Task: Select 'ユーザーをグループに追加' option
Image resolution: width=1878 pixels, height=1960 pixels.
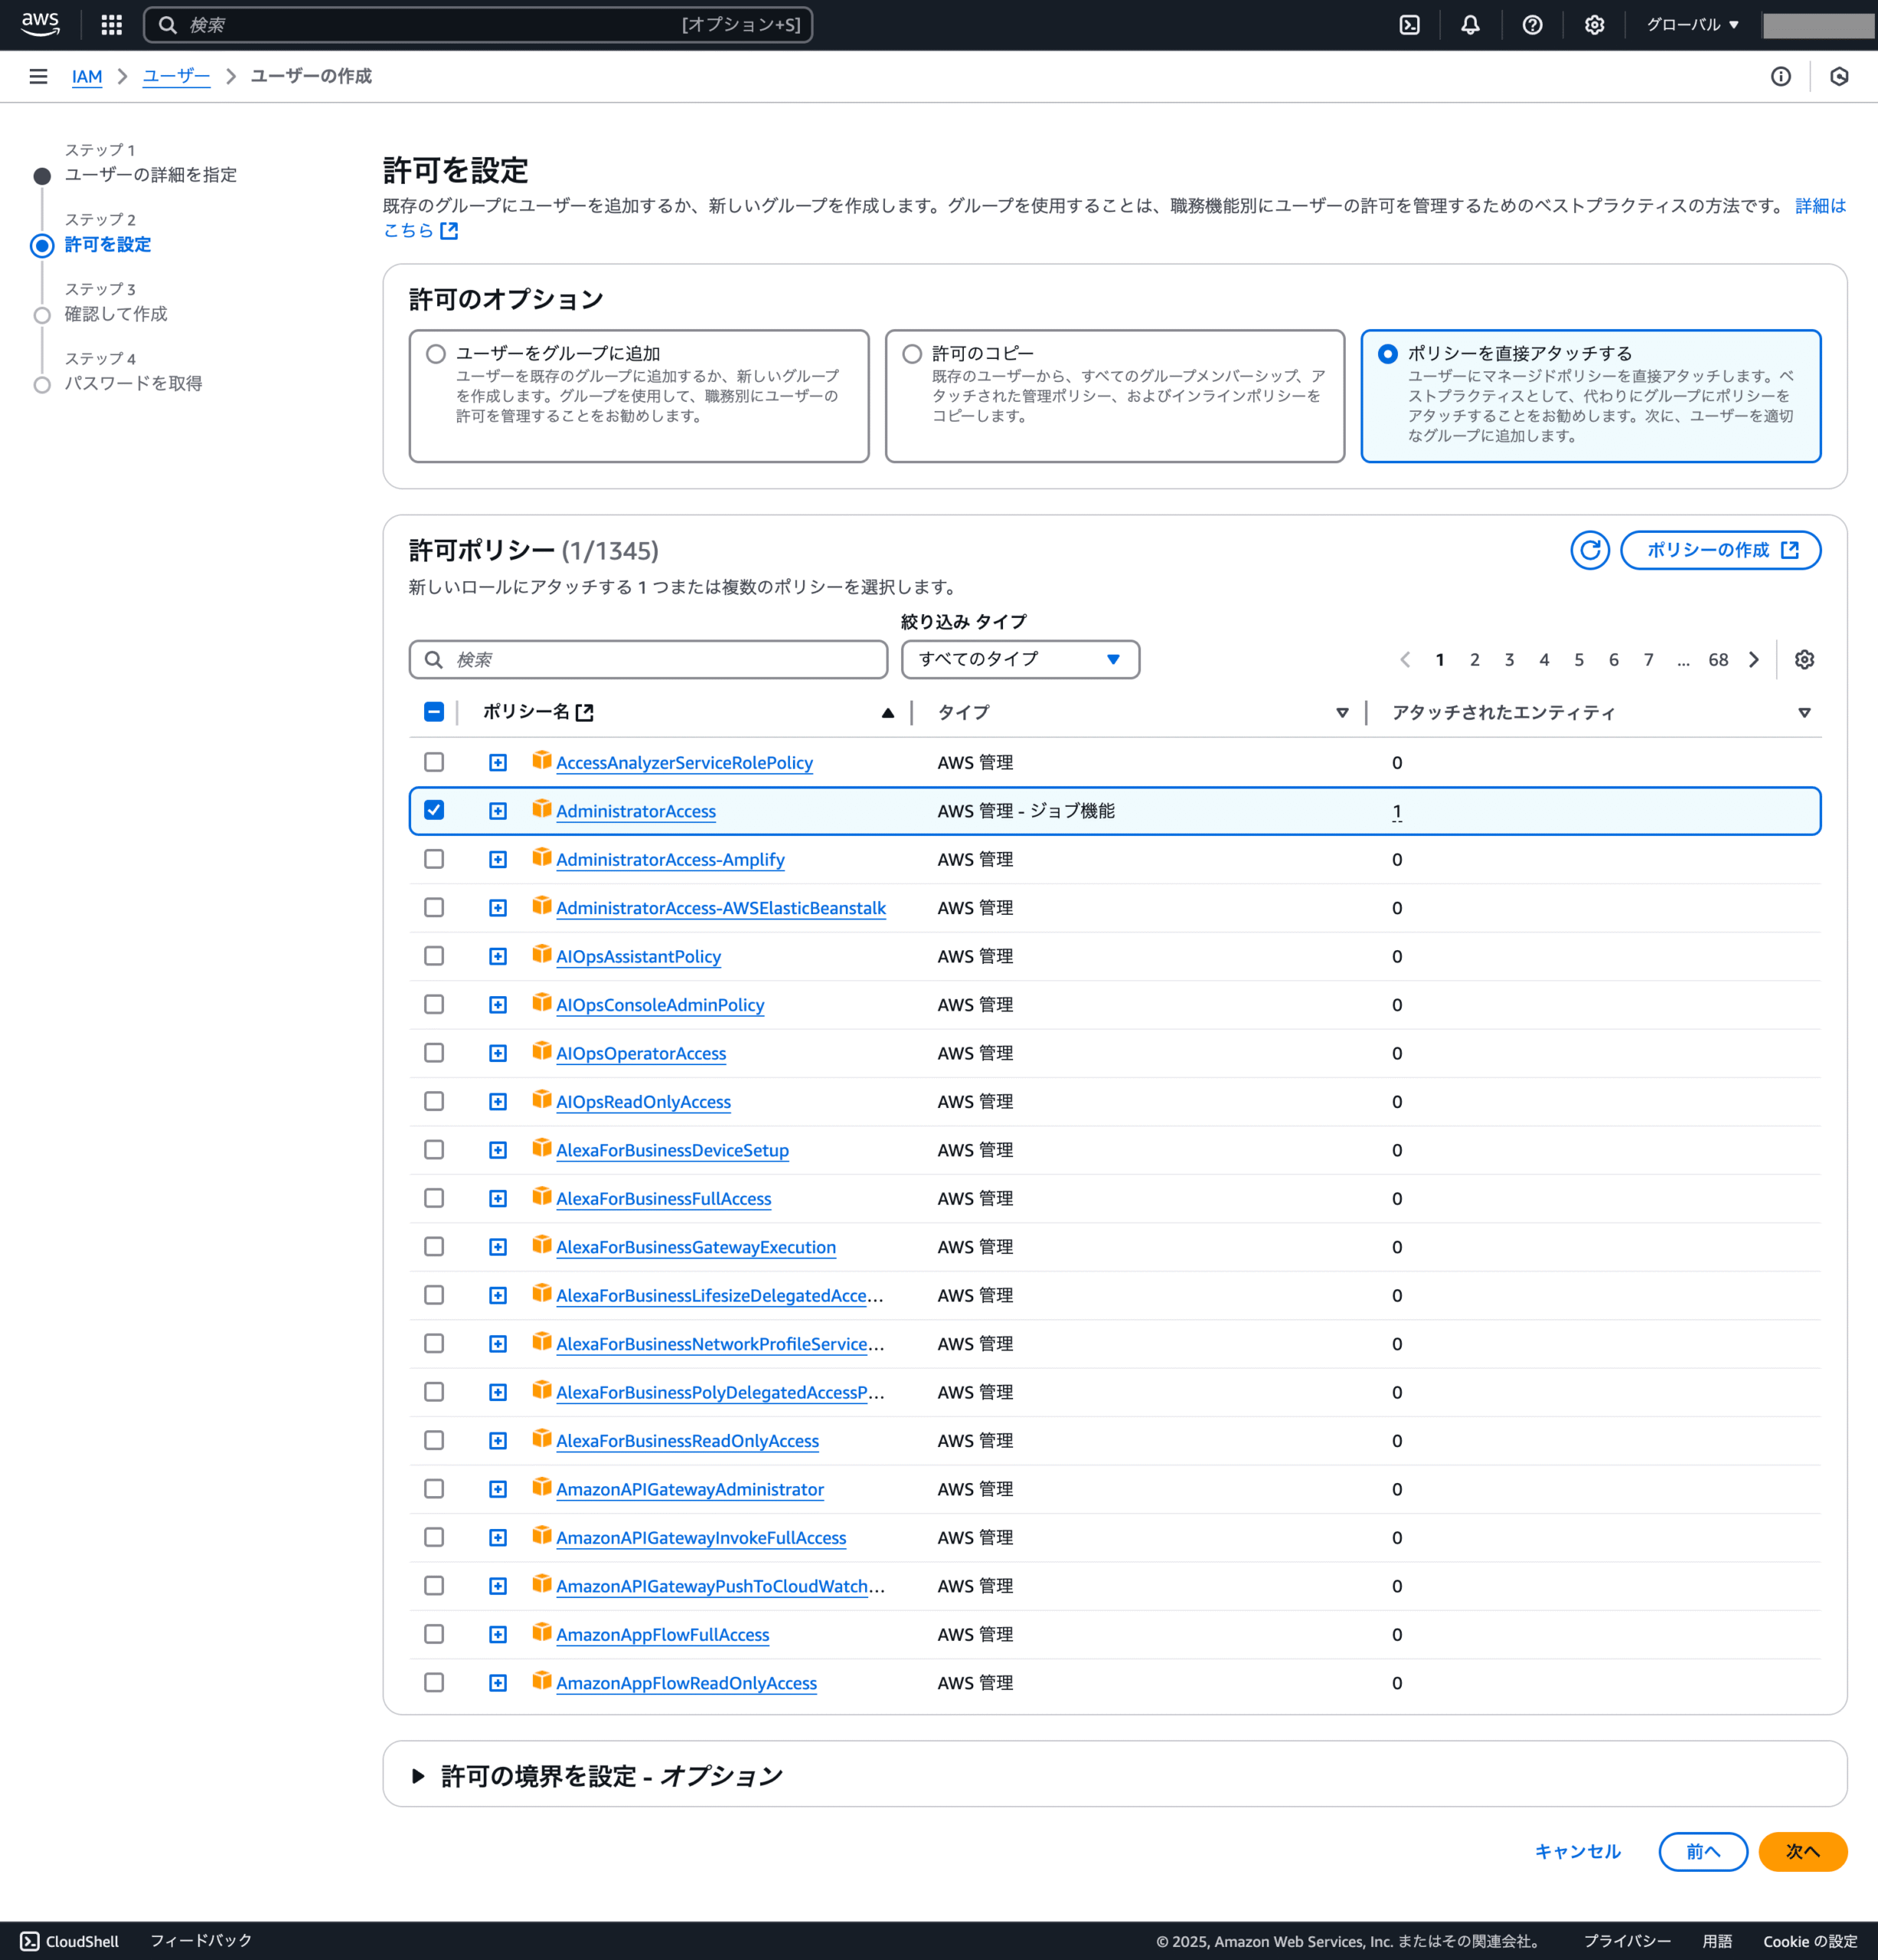Action: coord(436,354)
